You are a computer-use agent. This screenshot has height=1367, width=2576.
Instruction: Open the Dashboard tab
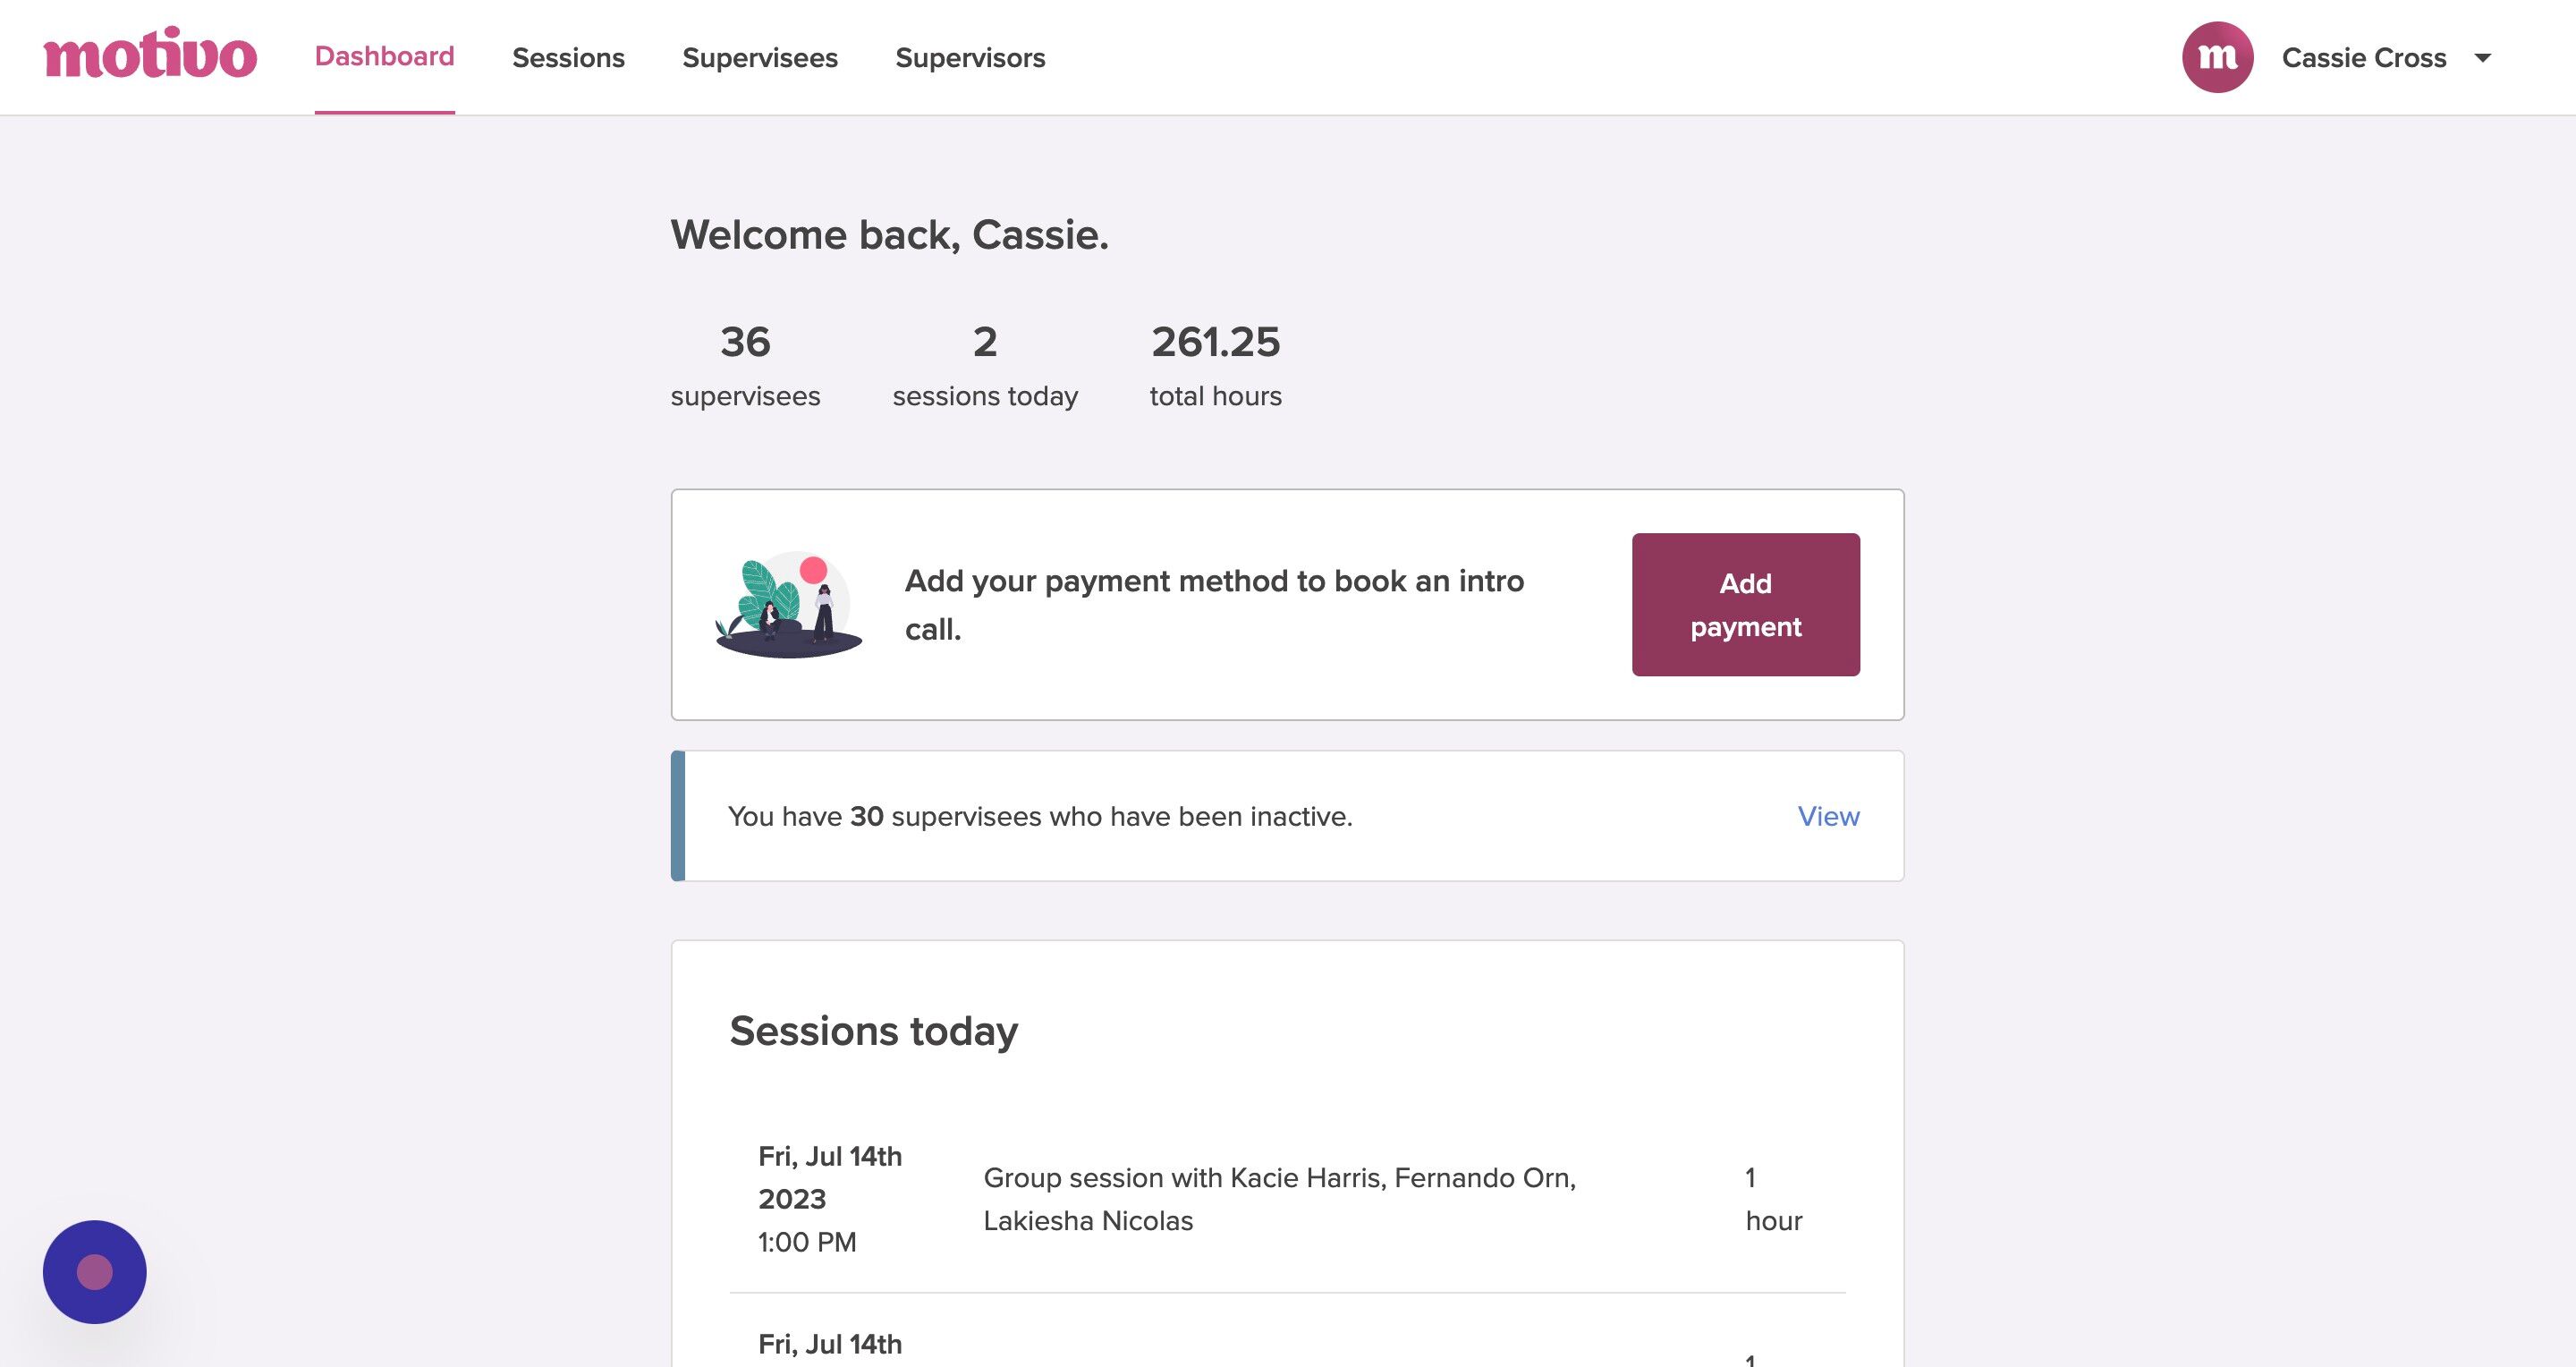(x=384, y=57)
